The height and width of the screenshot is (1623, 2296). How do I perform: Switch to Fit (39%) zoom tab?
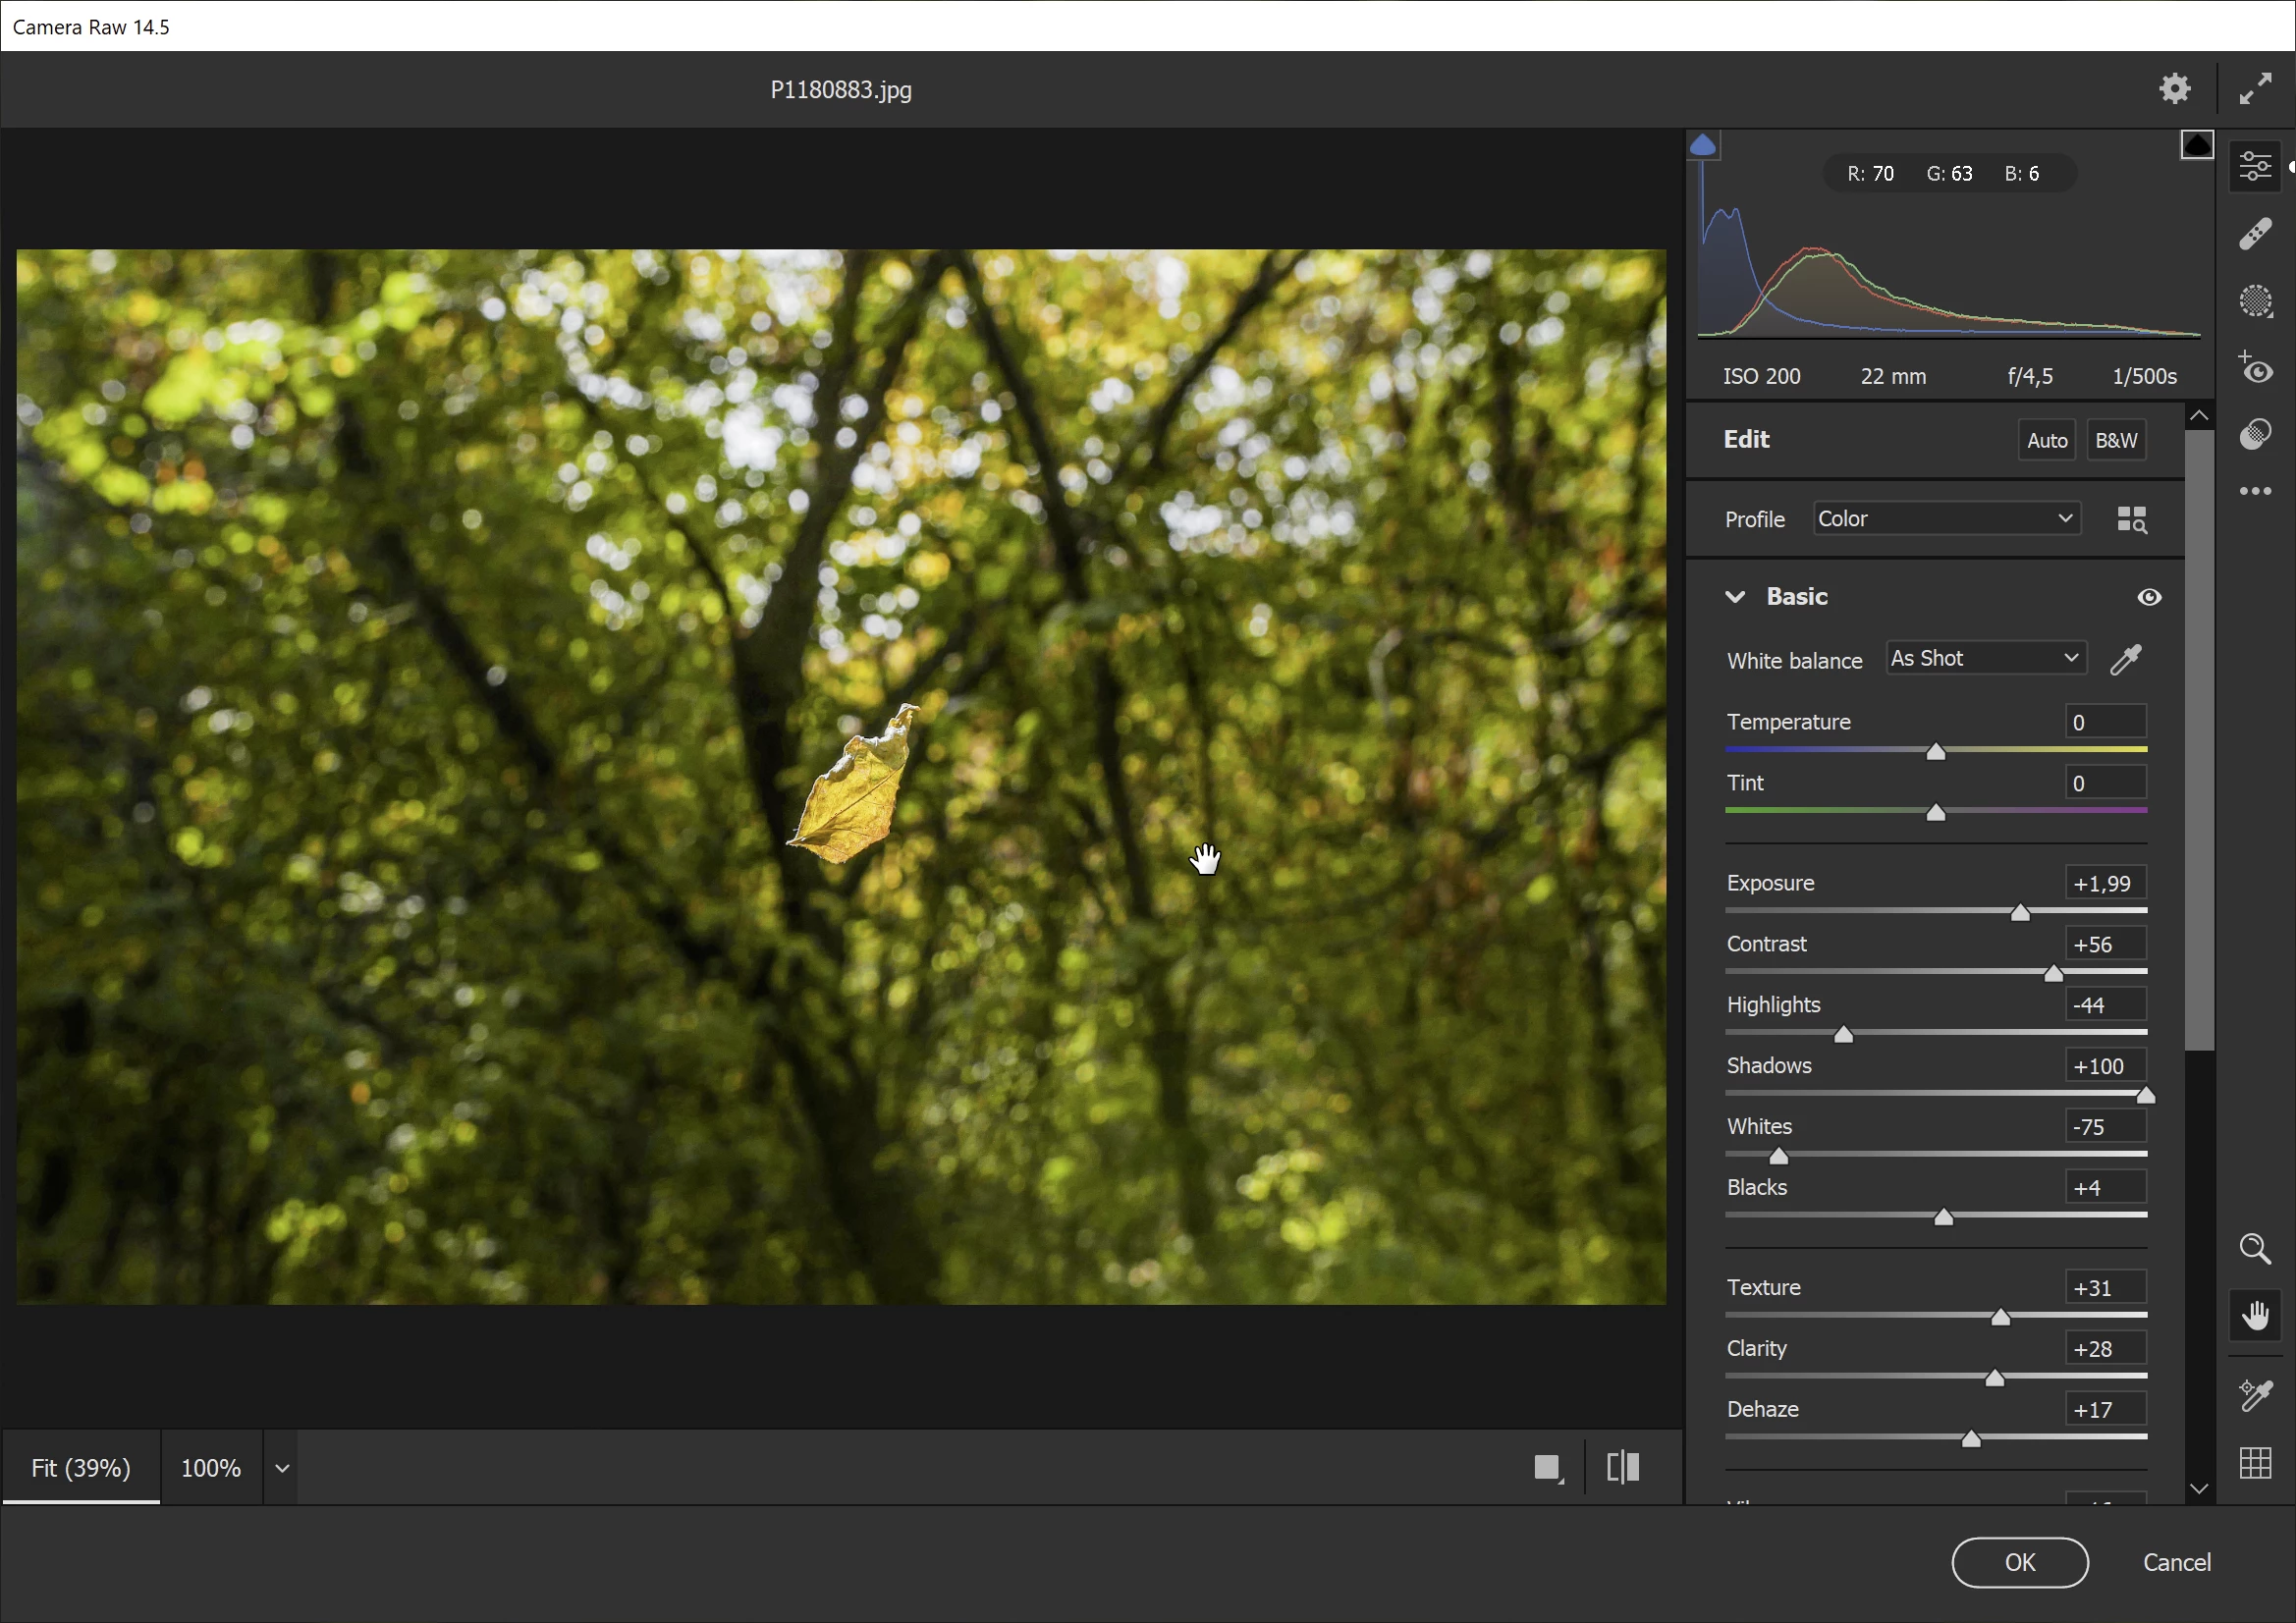coord(81,1468)
